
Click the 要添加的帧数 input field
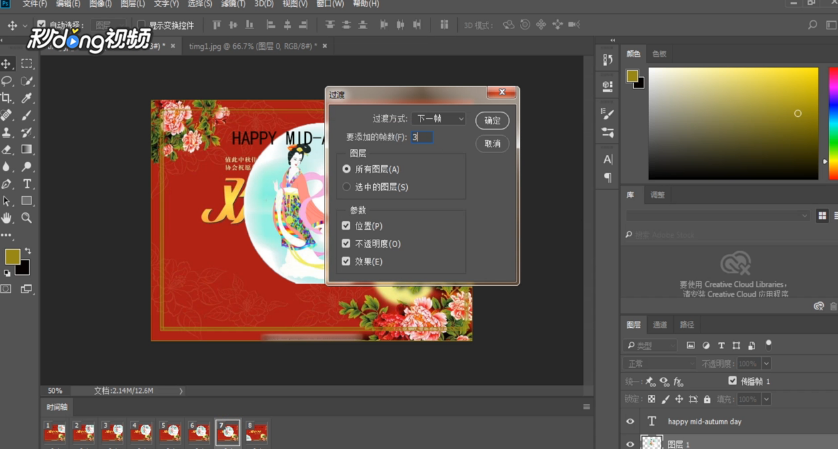pyautogui.click(x=422, y=137)
